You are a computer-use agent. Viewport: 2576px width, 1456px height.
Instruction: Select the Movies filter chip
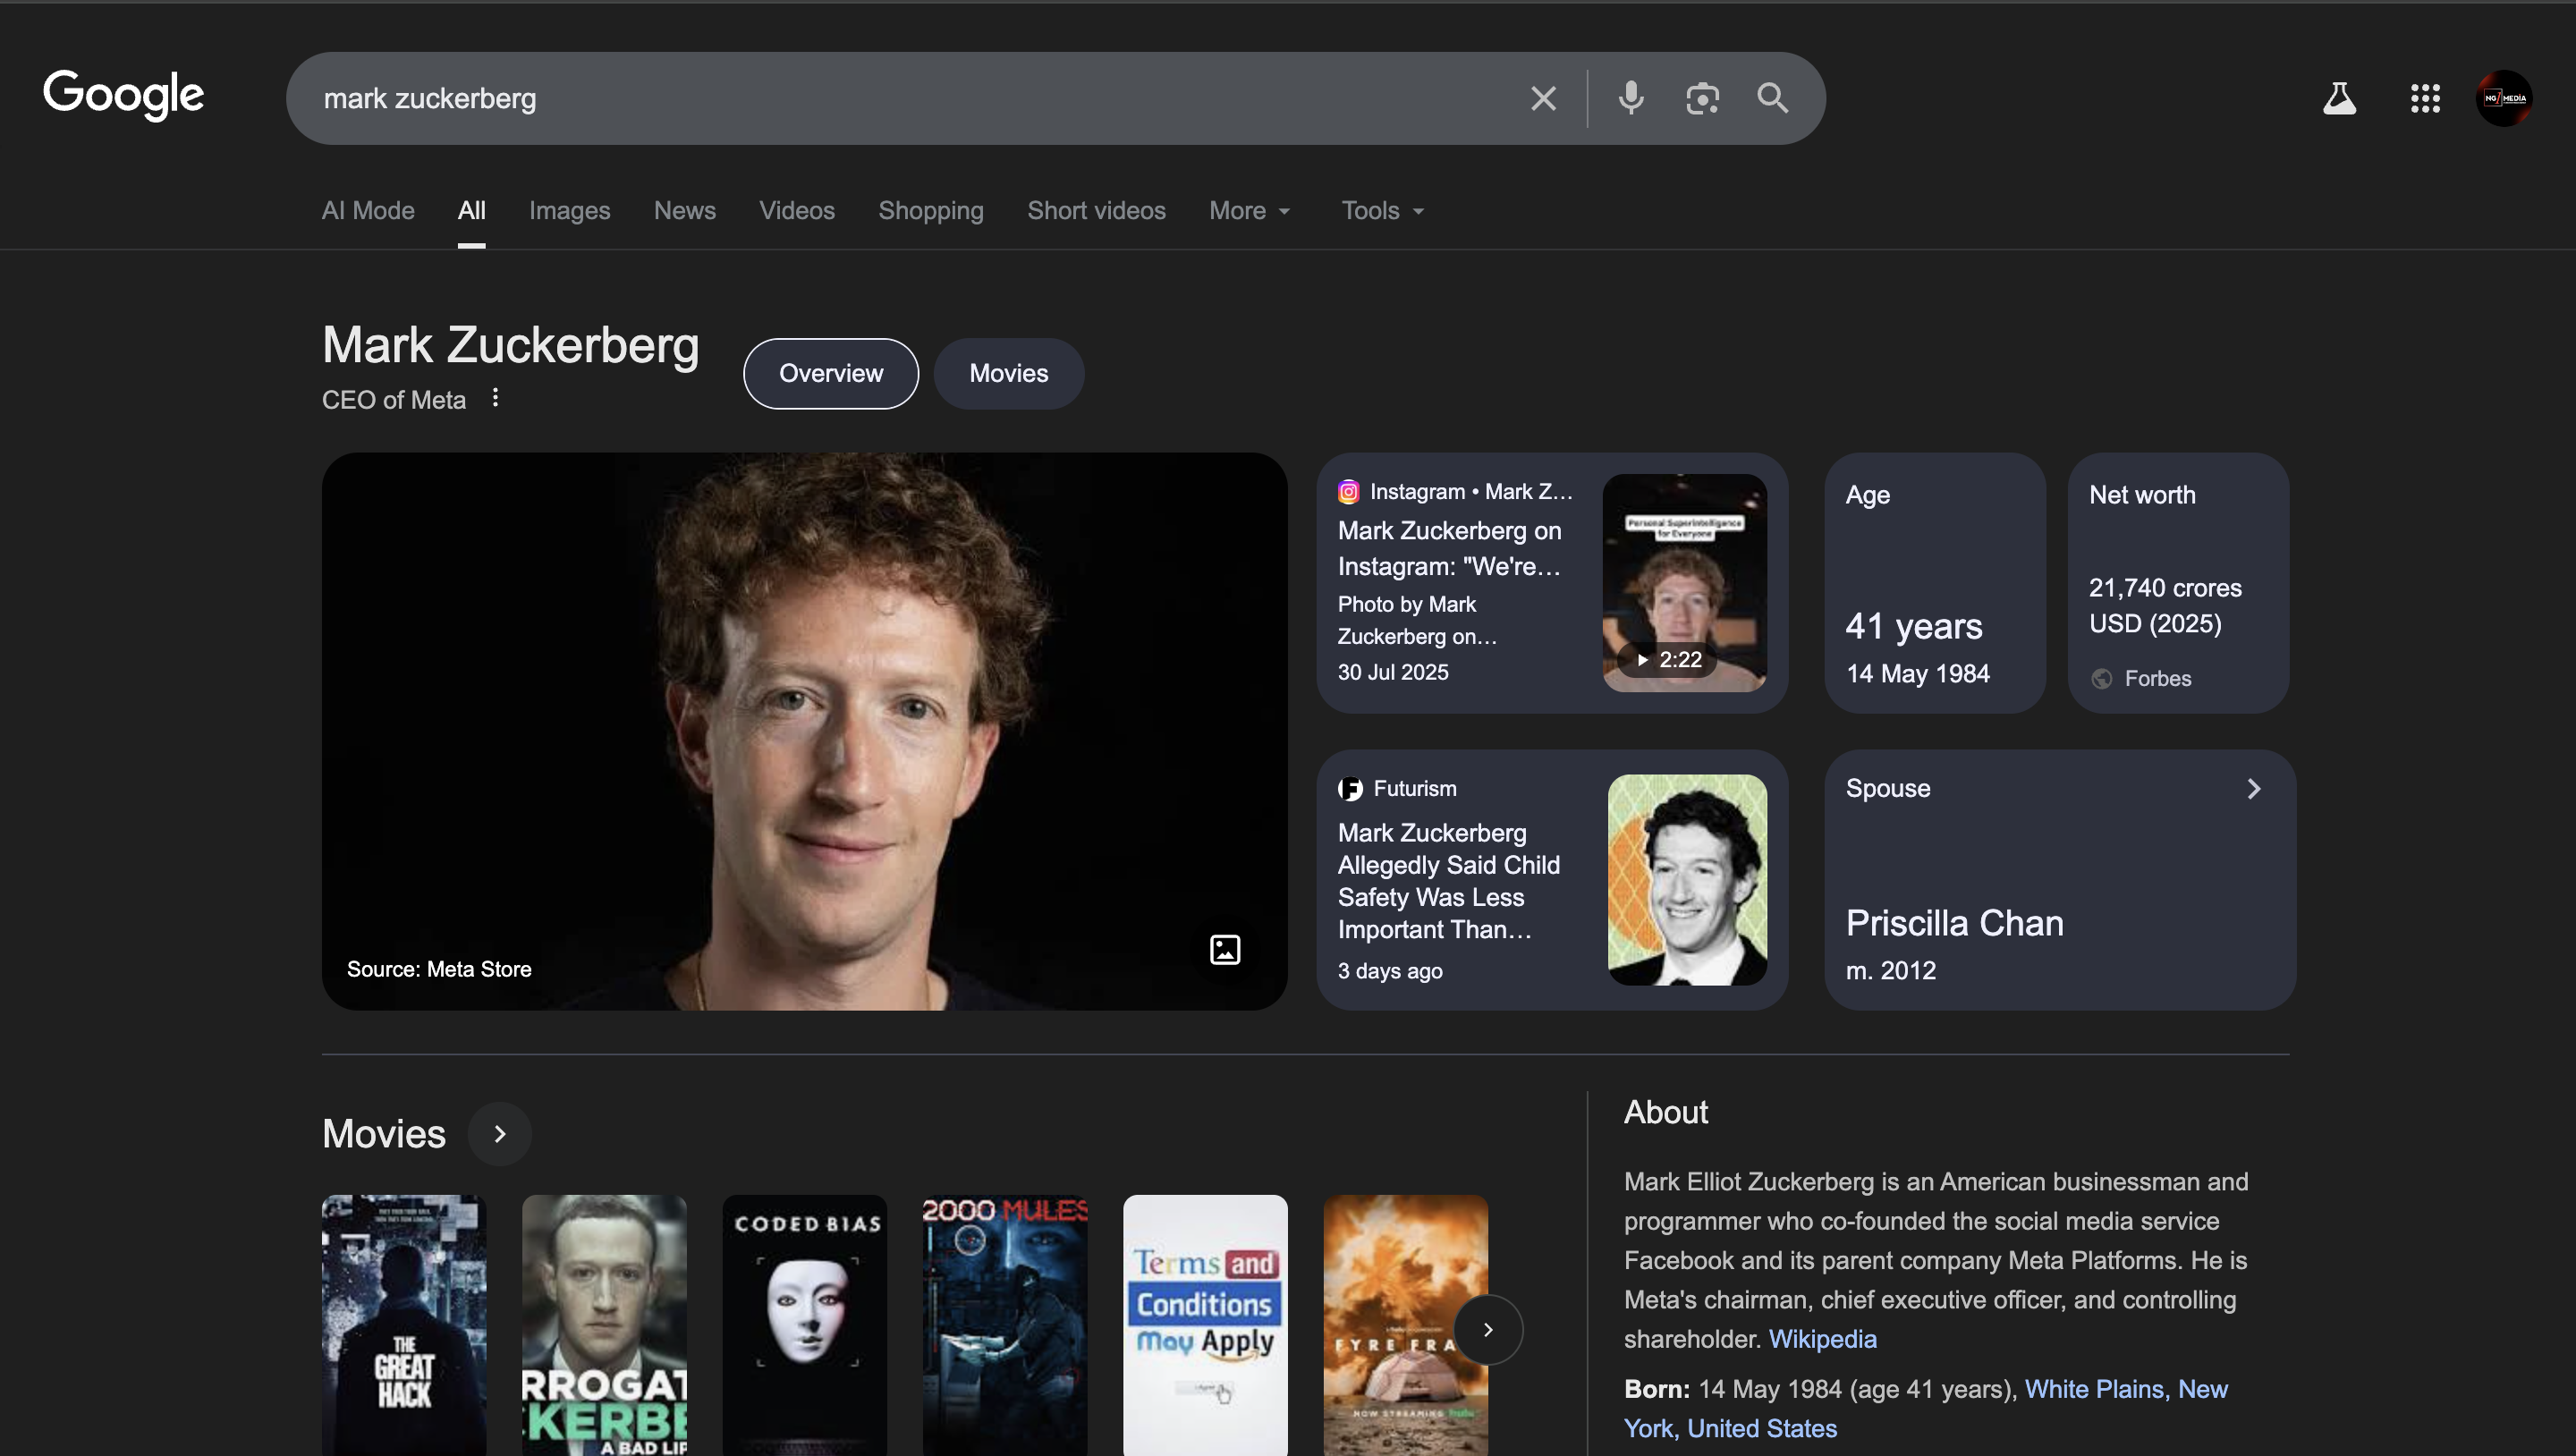coord(1008,373)
